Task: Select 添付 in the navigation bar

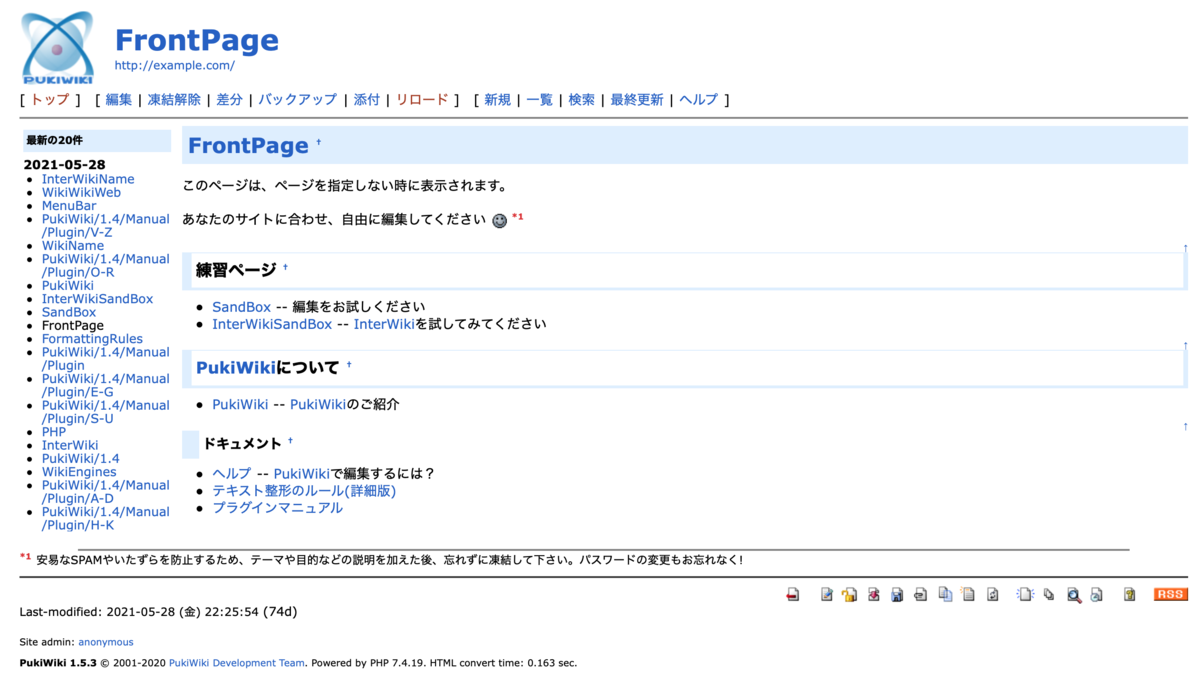Action: click(x=367, y=100)
